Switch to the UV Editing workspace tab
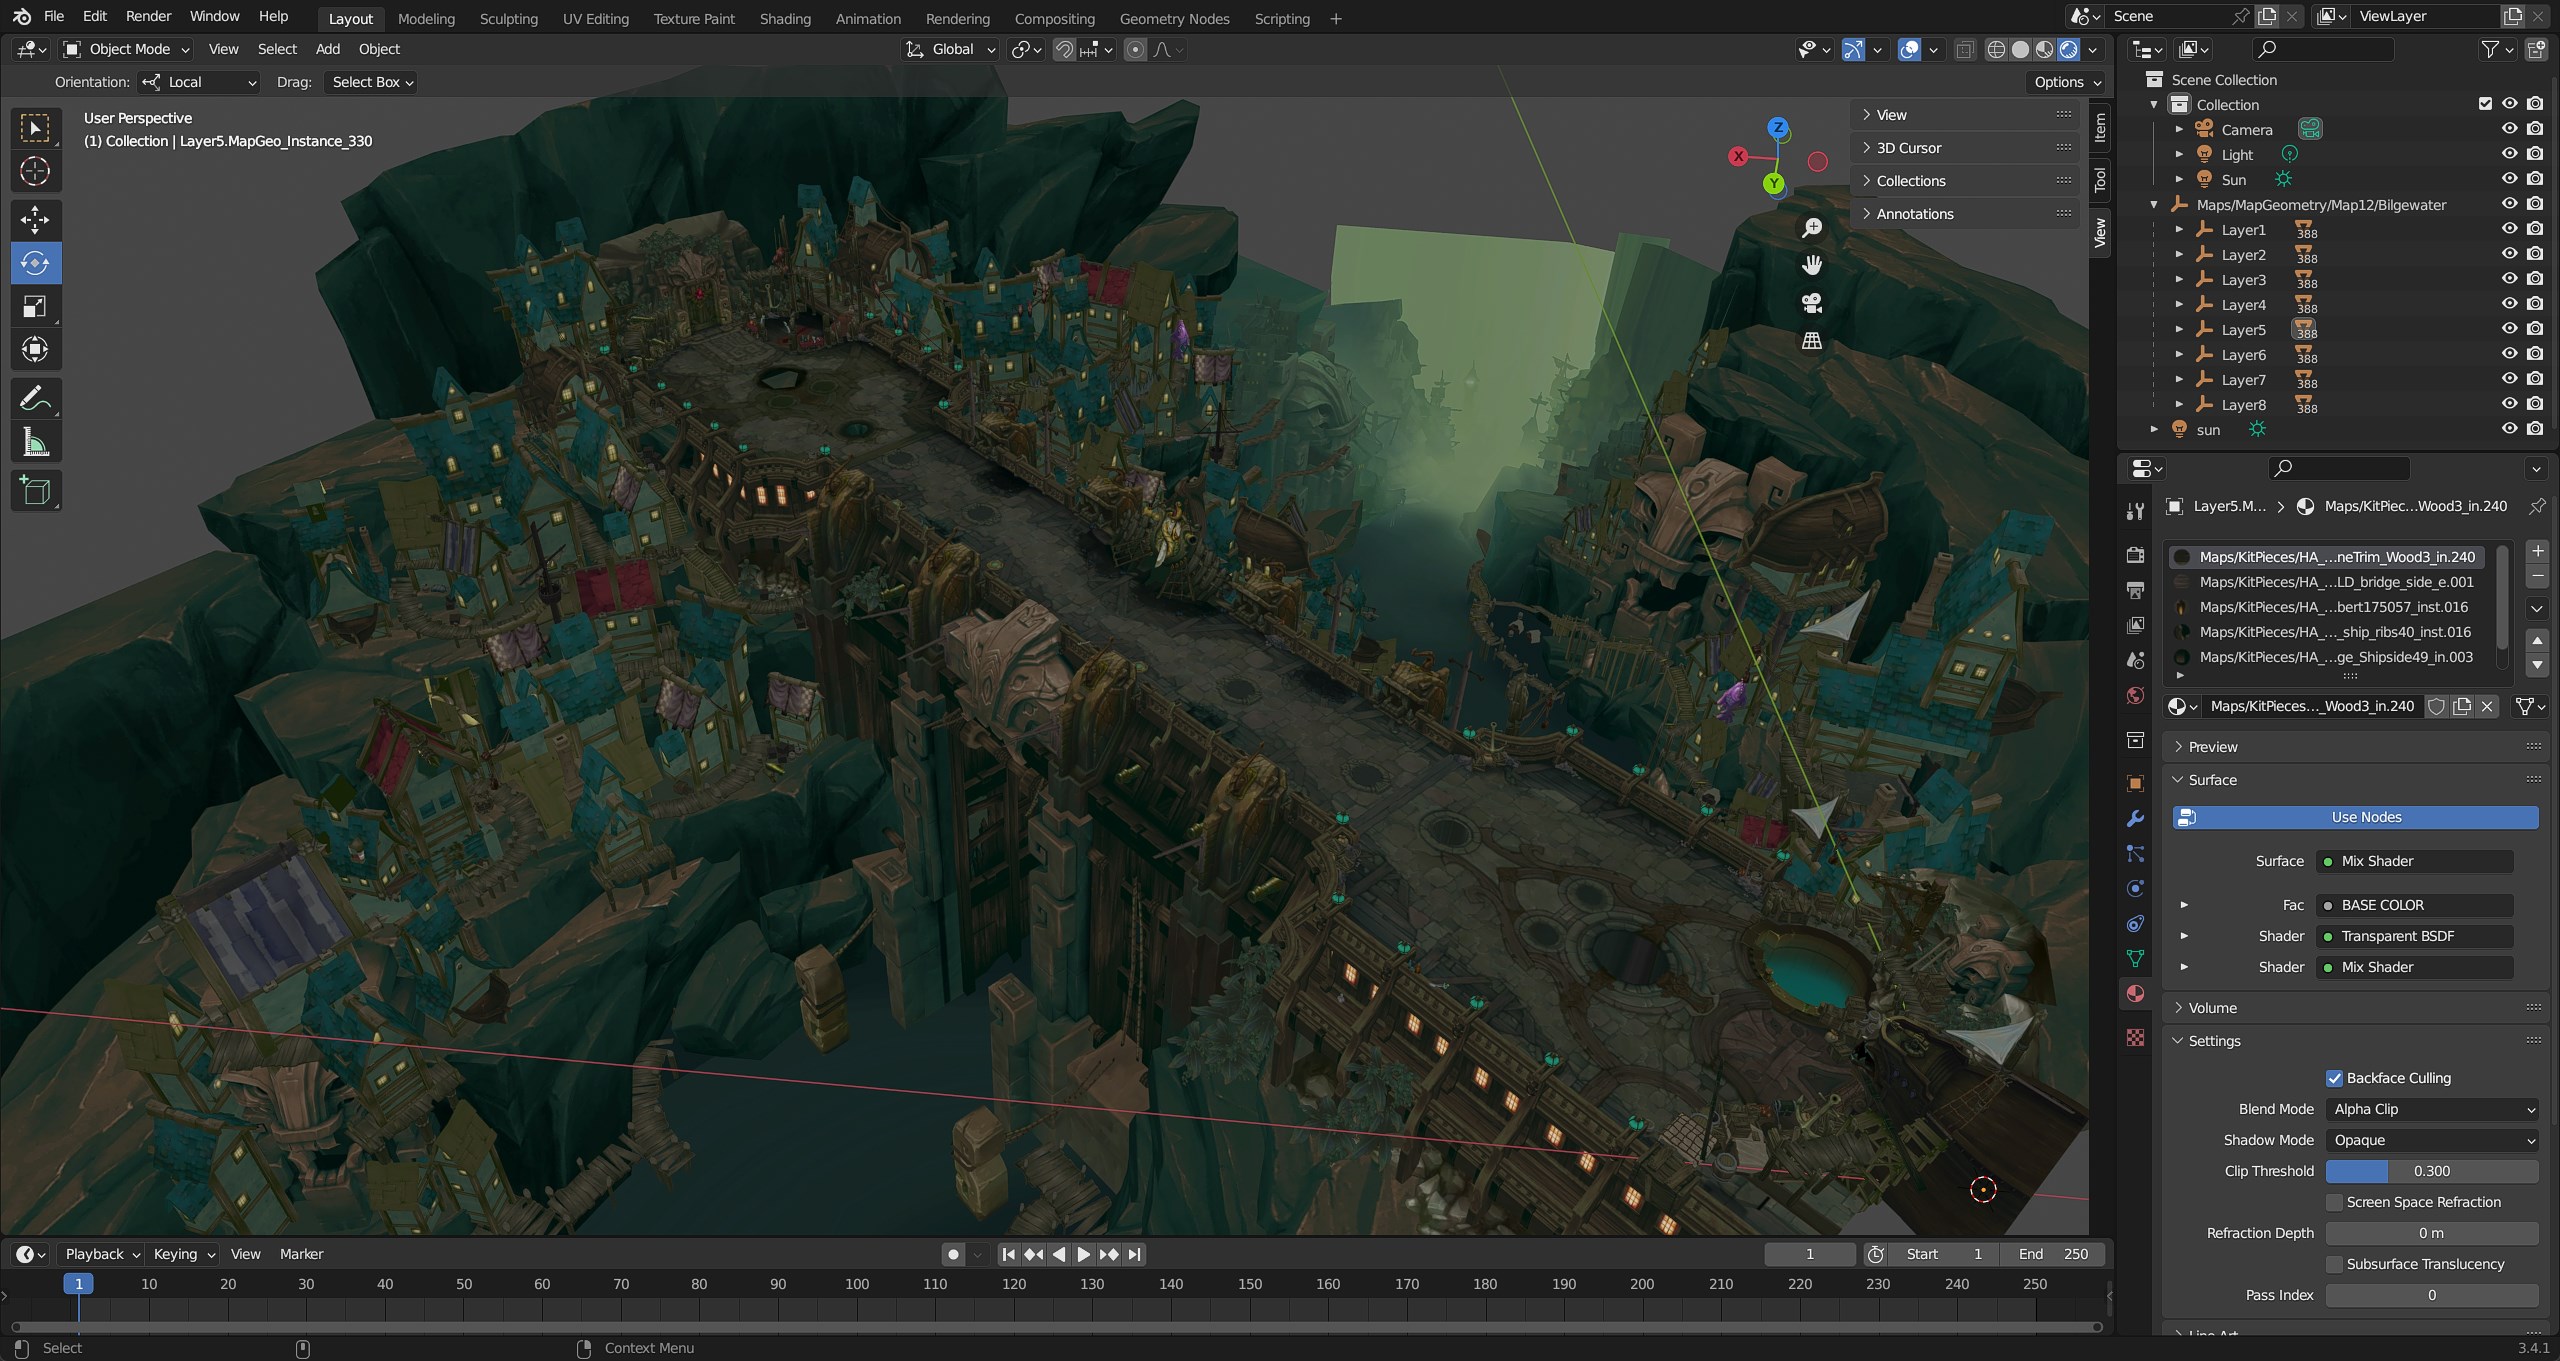 [595, 18]
